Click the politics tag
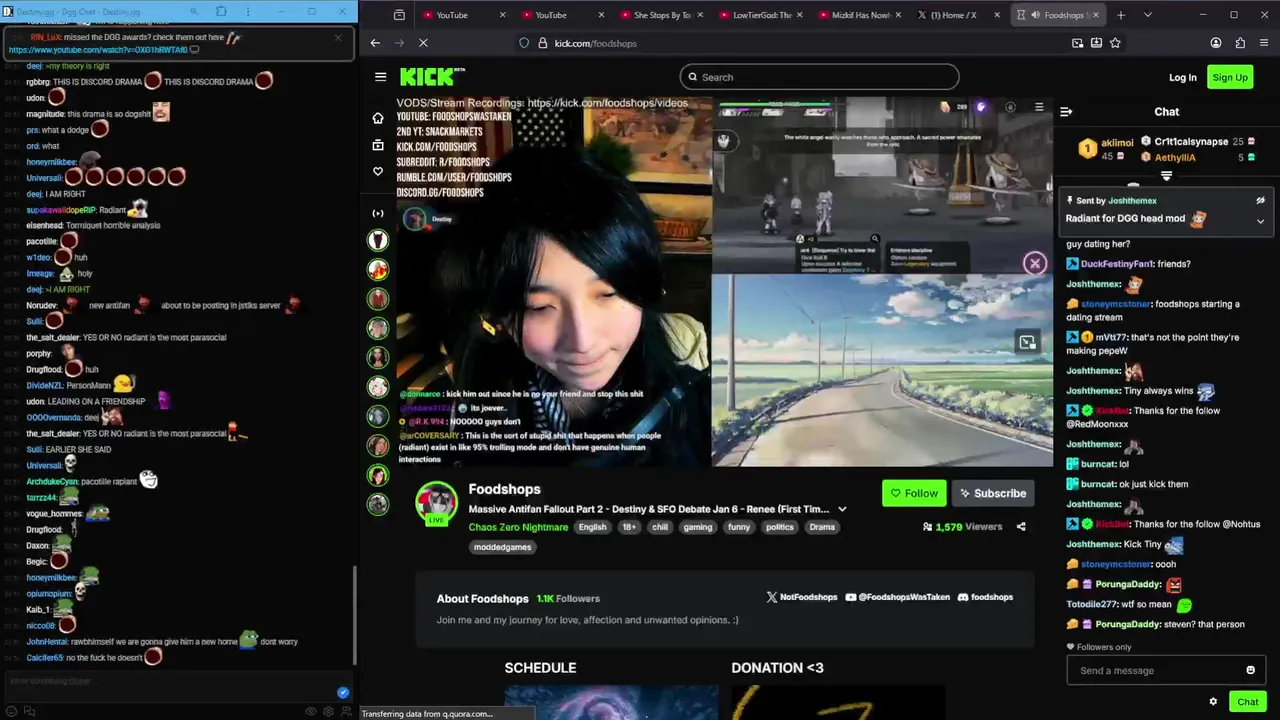This screenshot has width=1280, height=720. pyautogui.click(x=779, y=527)
